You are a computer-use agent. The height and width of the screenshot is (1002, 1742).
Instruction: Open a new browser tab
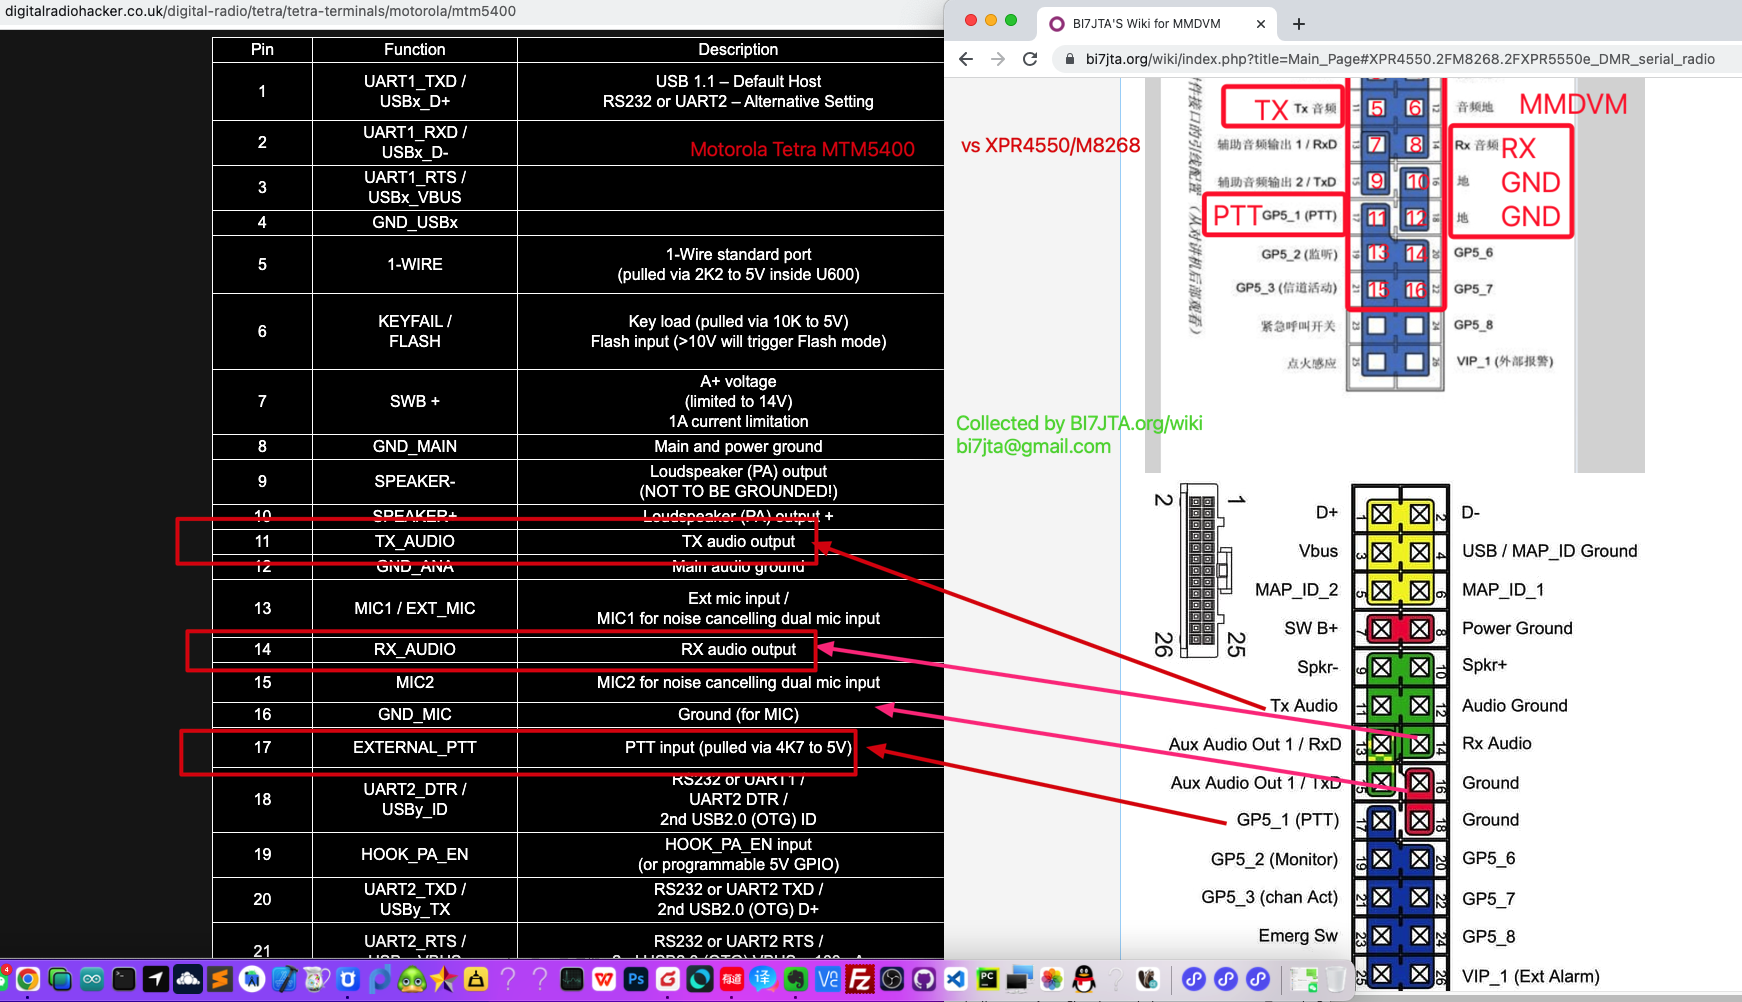pyautogui.click(x=1299, y=24)
